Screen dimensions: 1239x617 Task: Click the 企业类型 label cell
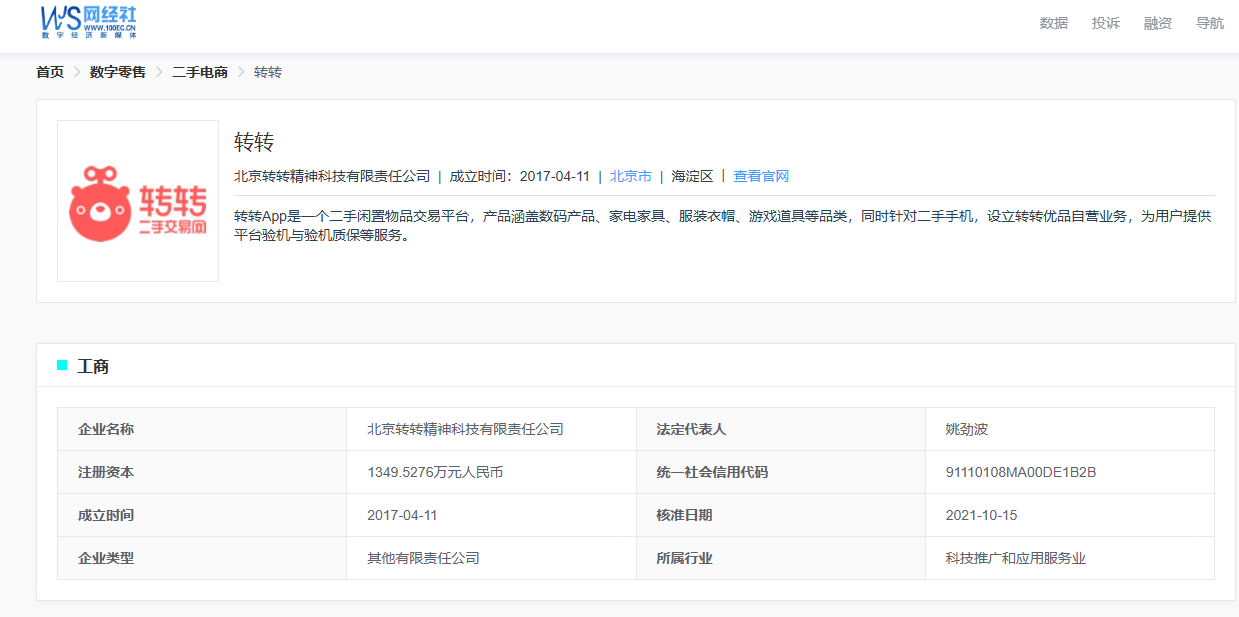[x=202, y=558]
